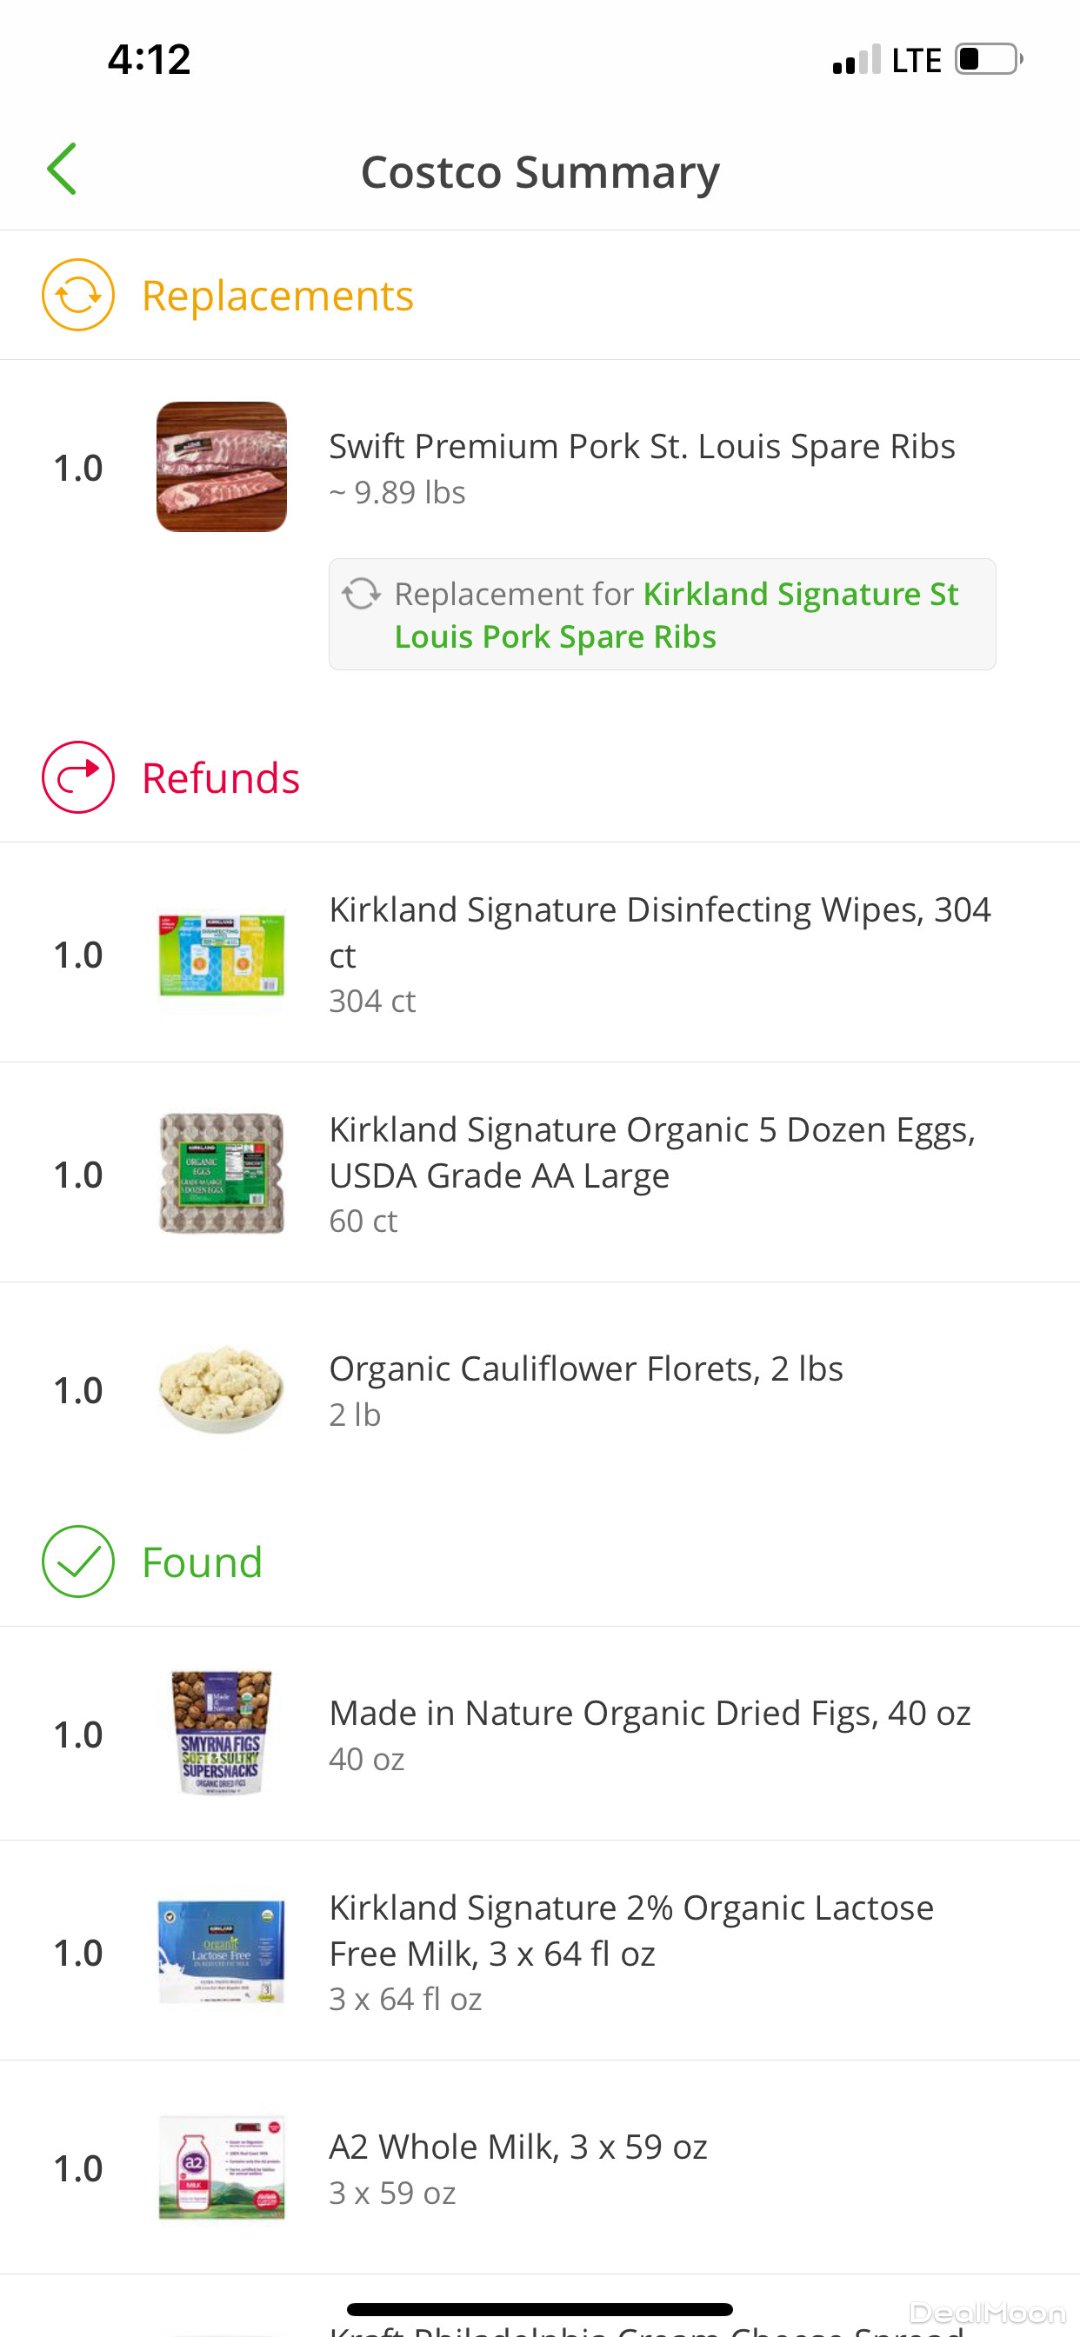Image resolution: width=1080 pixels, height=2337 pixels.
Task: Tap the organic eggs carton thumbnail
Action: click(x=222, y=1174)
